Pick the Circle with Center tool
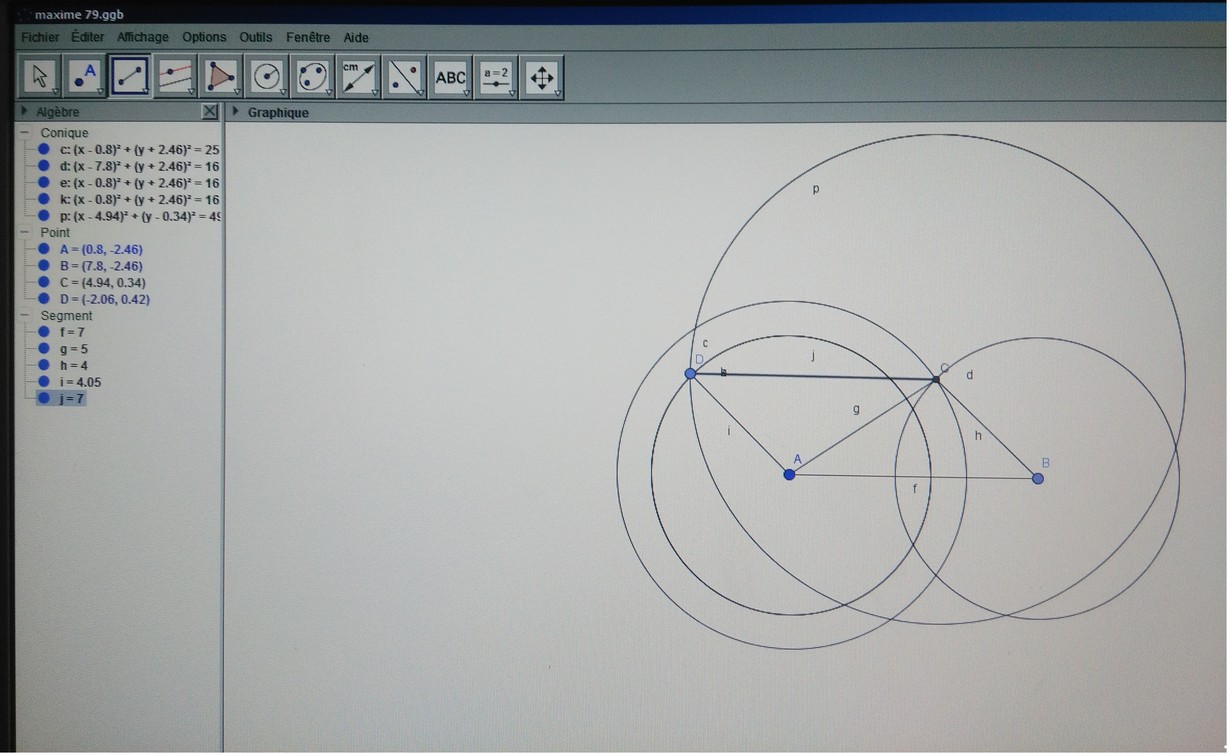The image size is (1230, 756). (x=267, y=77)
